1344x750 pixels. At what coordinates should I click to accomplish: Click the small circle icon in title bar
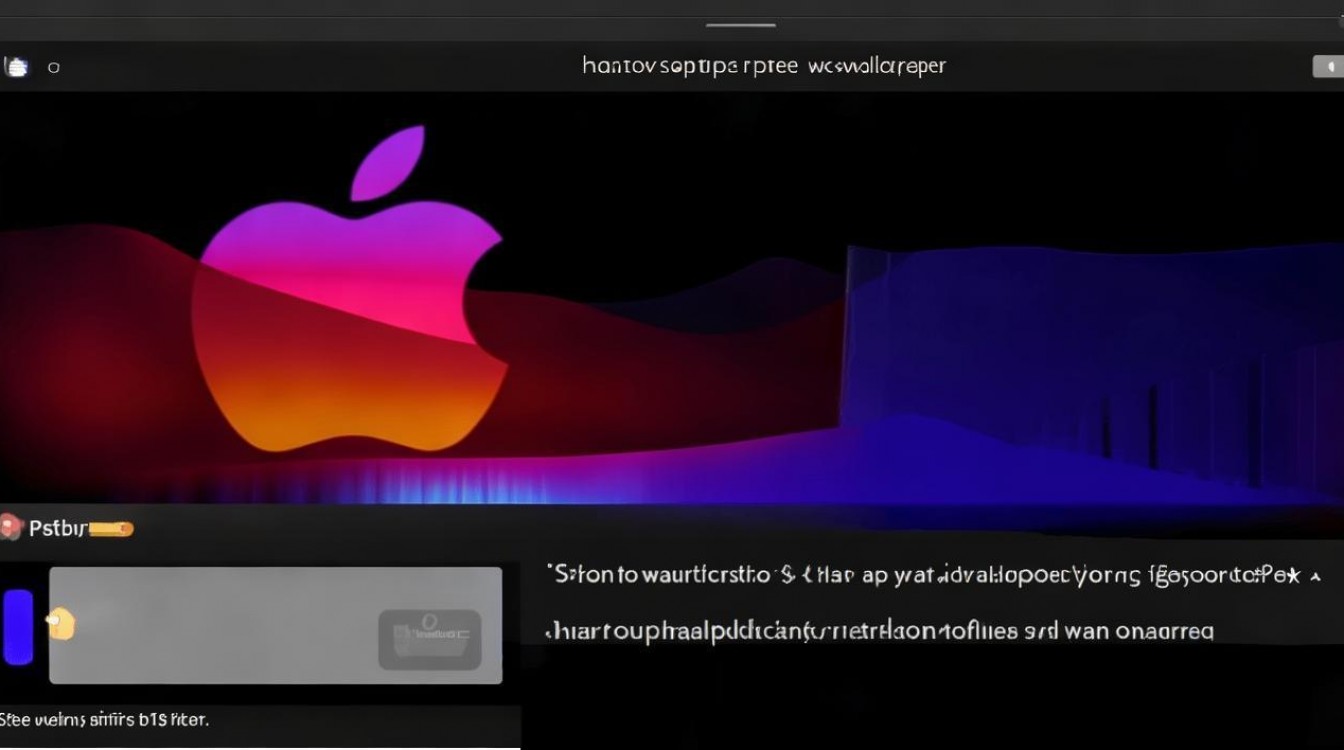(x=54, y=68)
